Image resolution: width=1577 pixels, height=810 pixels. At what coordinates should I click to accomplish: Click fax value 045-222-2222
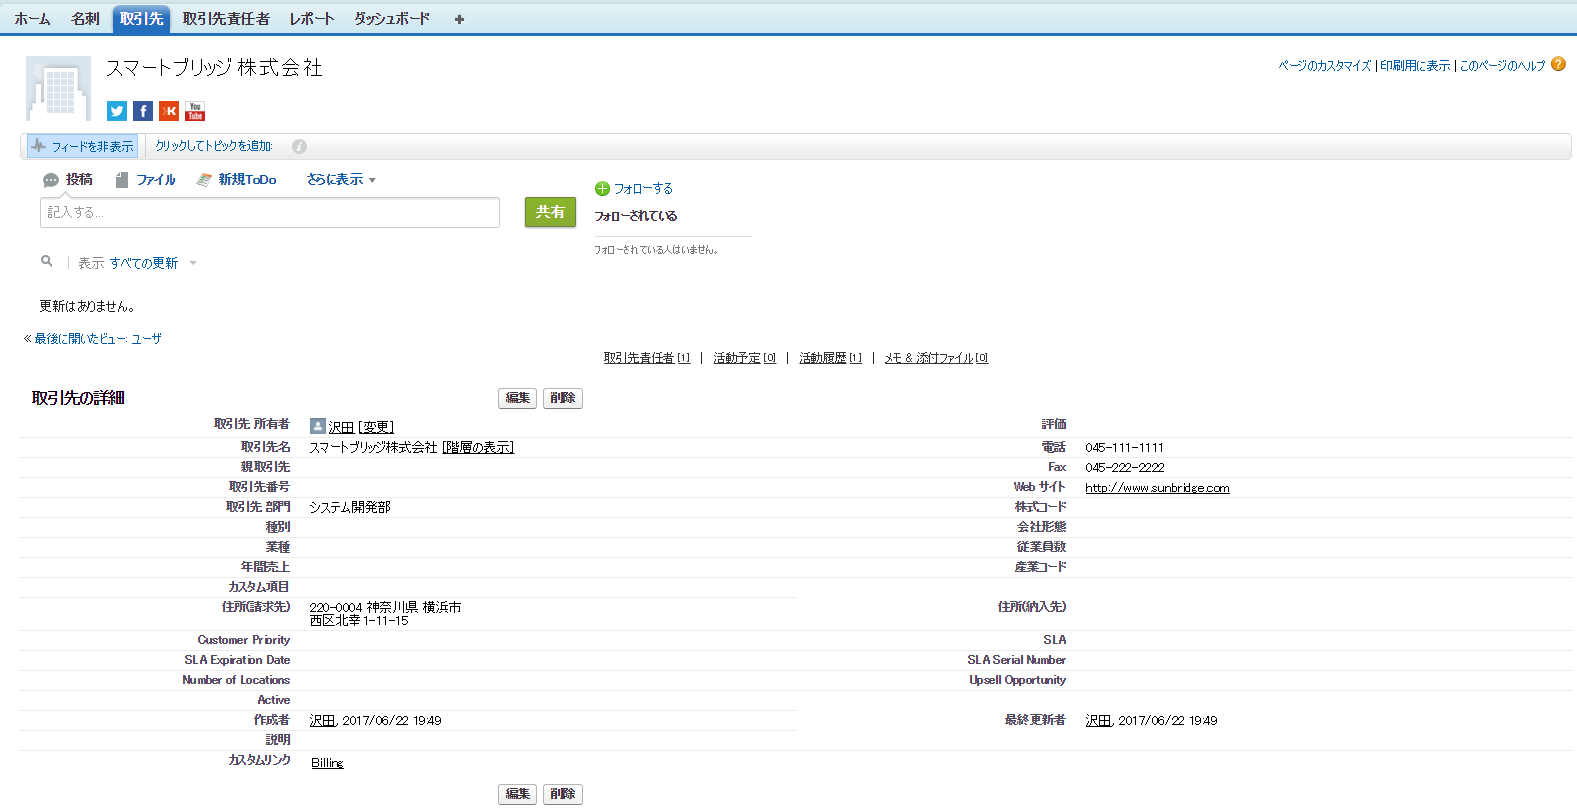[x=1124, y=467]
